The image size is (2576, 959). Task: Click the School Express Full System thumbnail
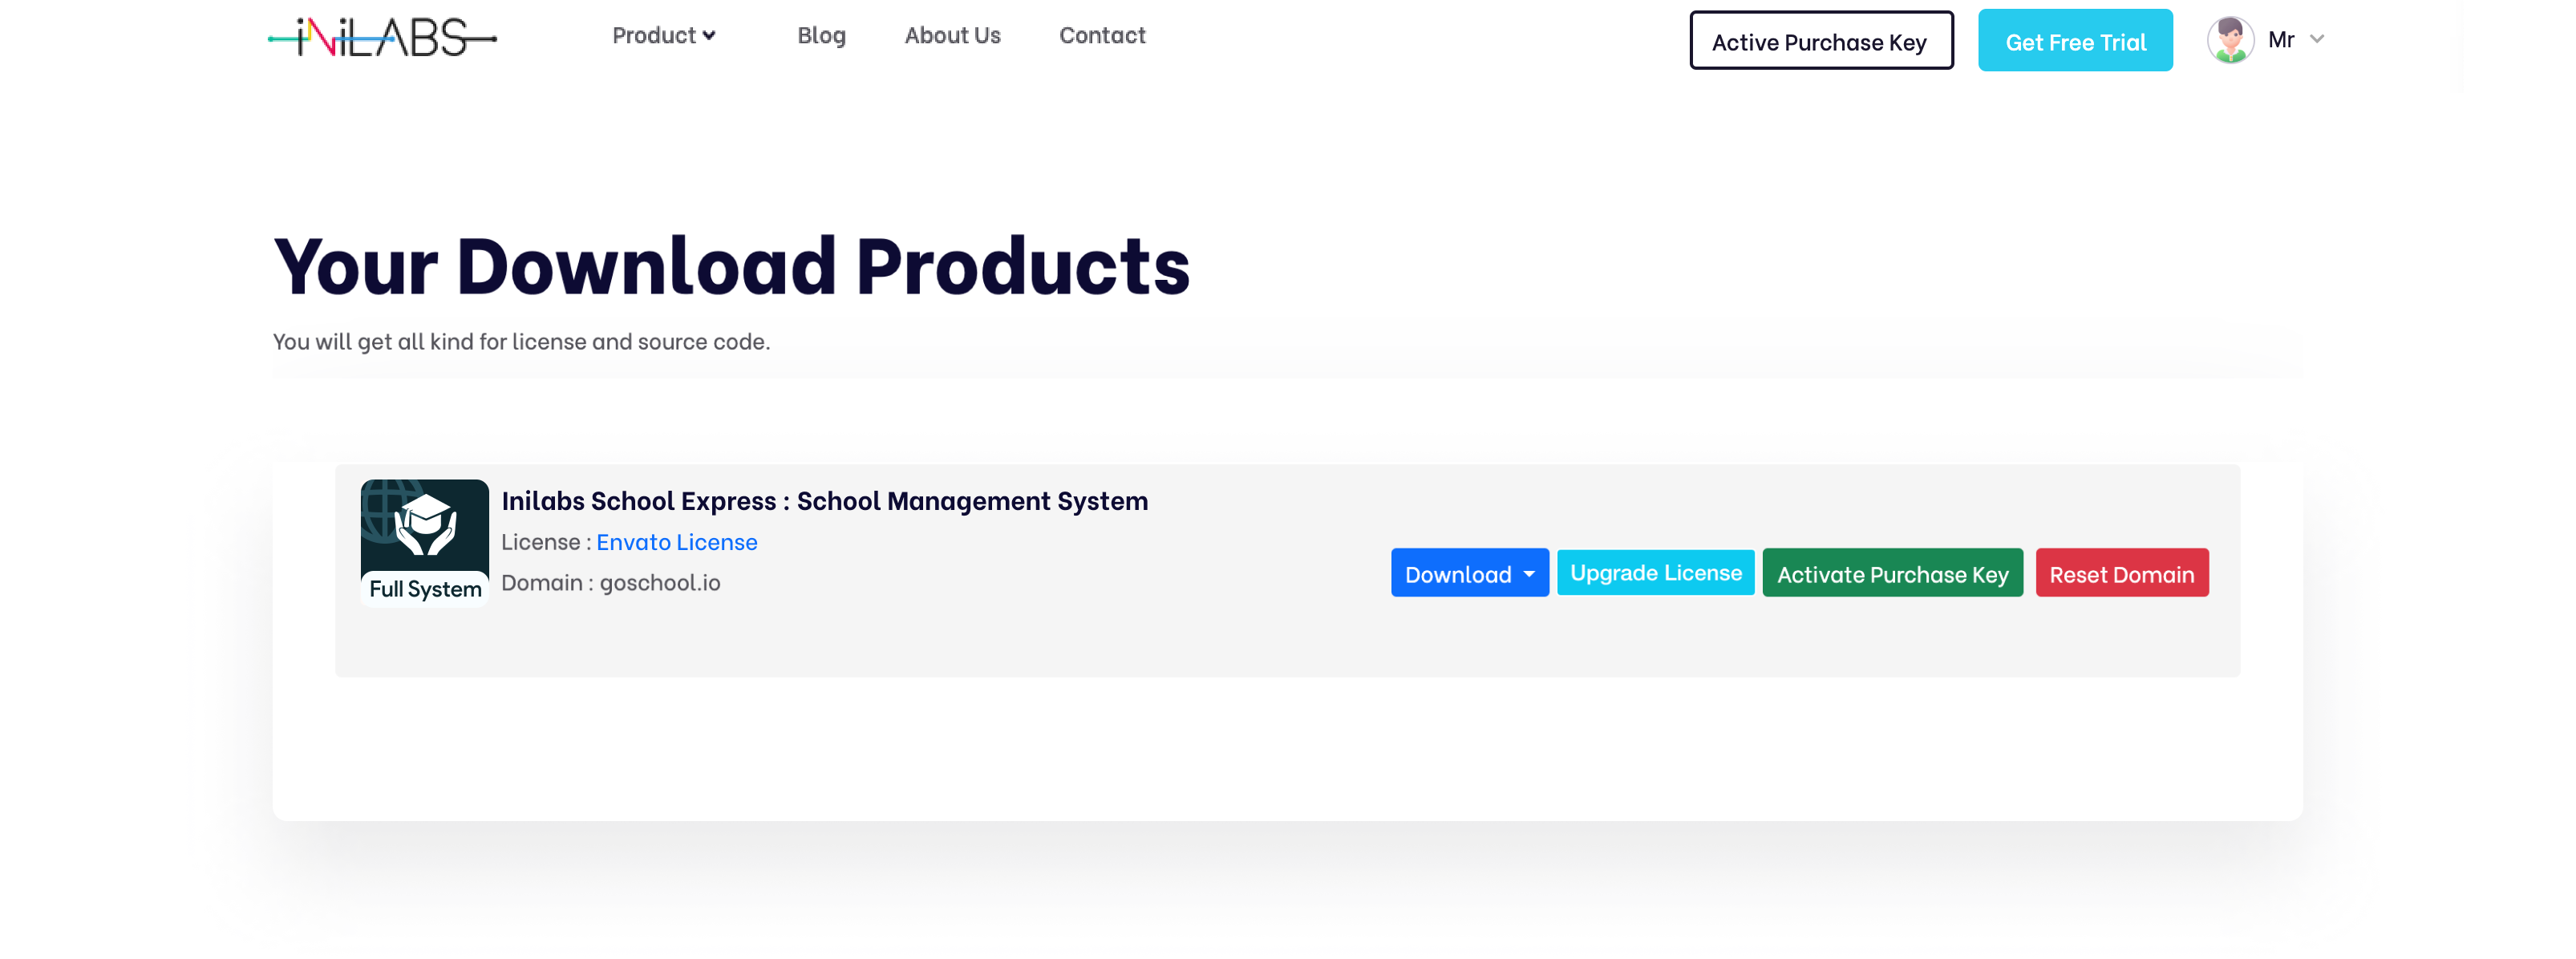point(425,543)
